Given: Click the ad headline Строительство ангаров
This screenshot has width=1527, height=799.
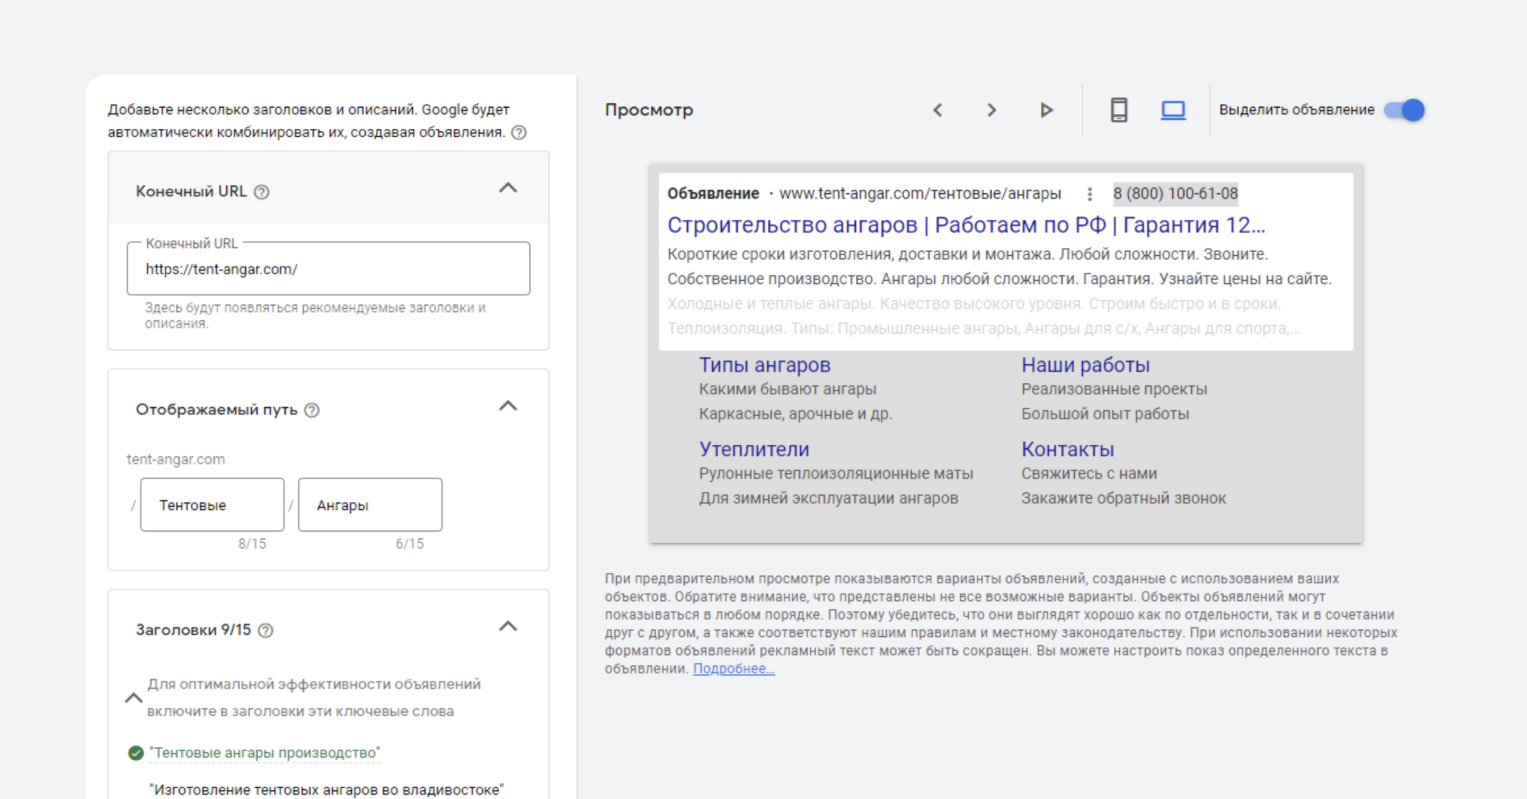Looking at the screenshot, I should click(x=965, y=225).
